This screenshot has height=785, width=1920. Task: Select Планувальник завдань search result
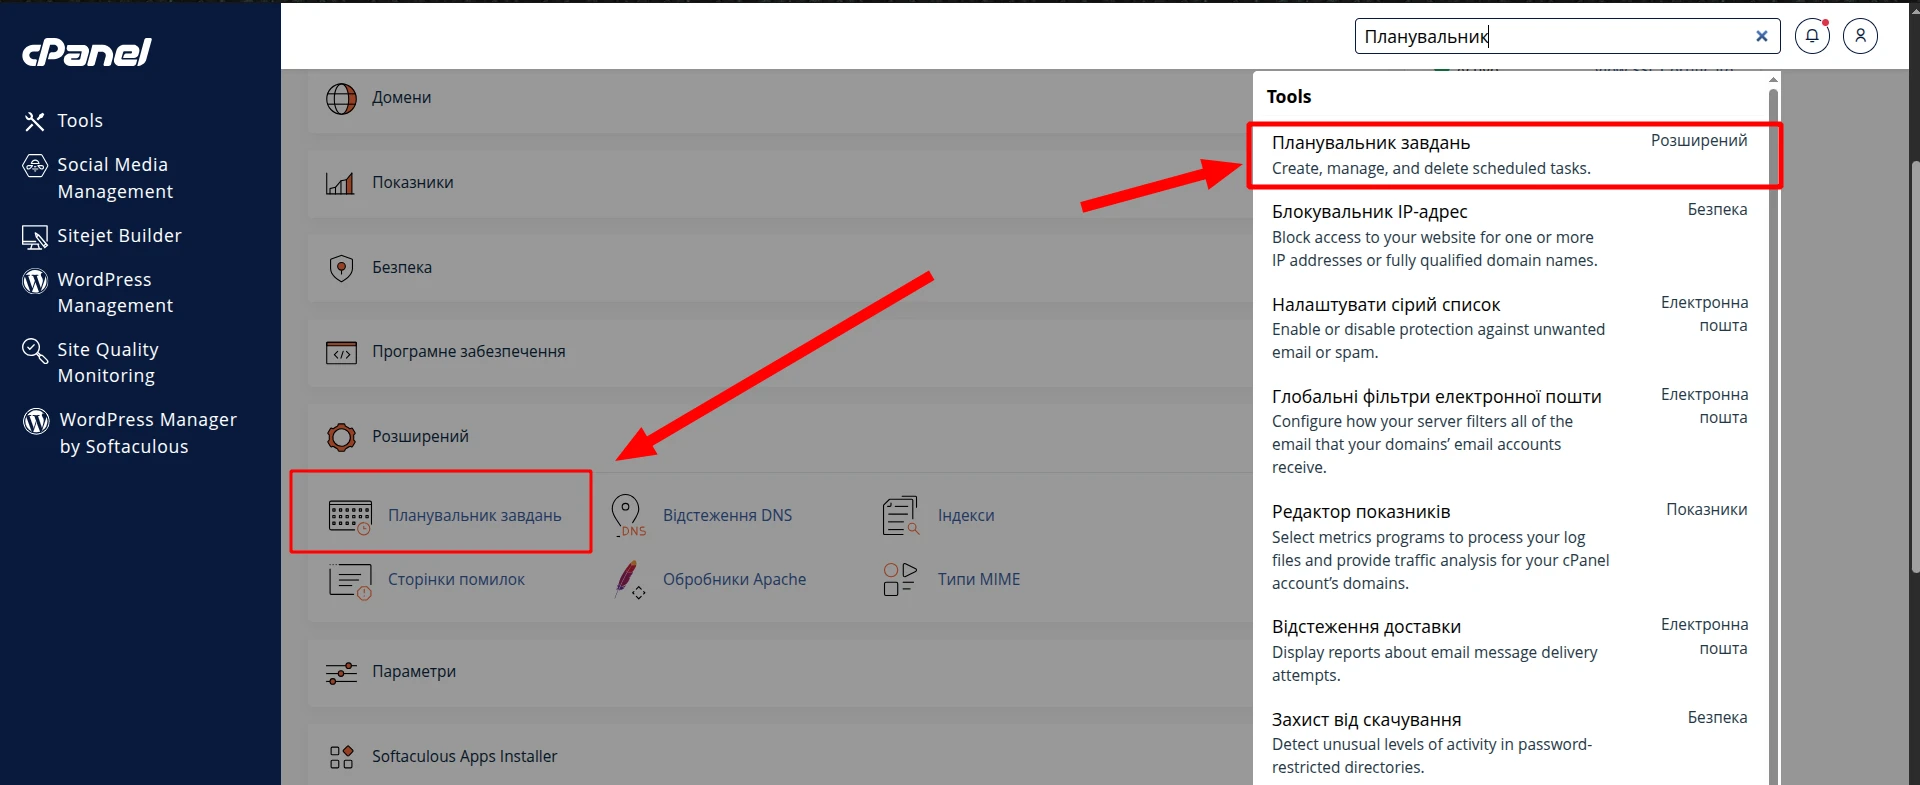pyautogui.click(x=1510, y=155)
